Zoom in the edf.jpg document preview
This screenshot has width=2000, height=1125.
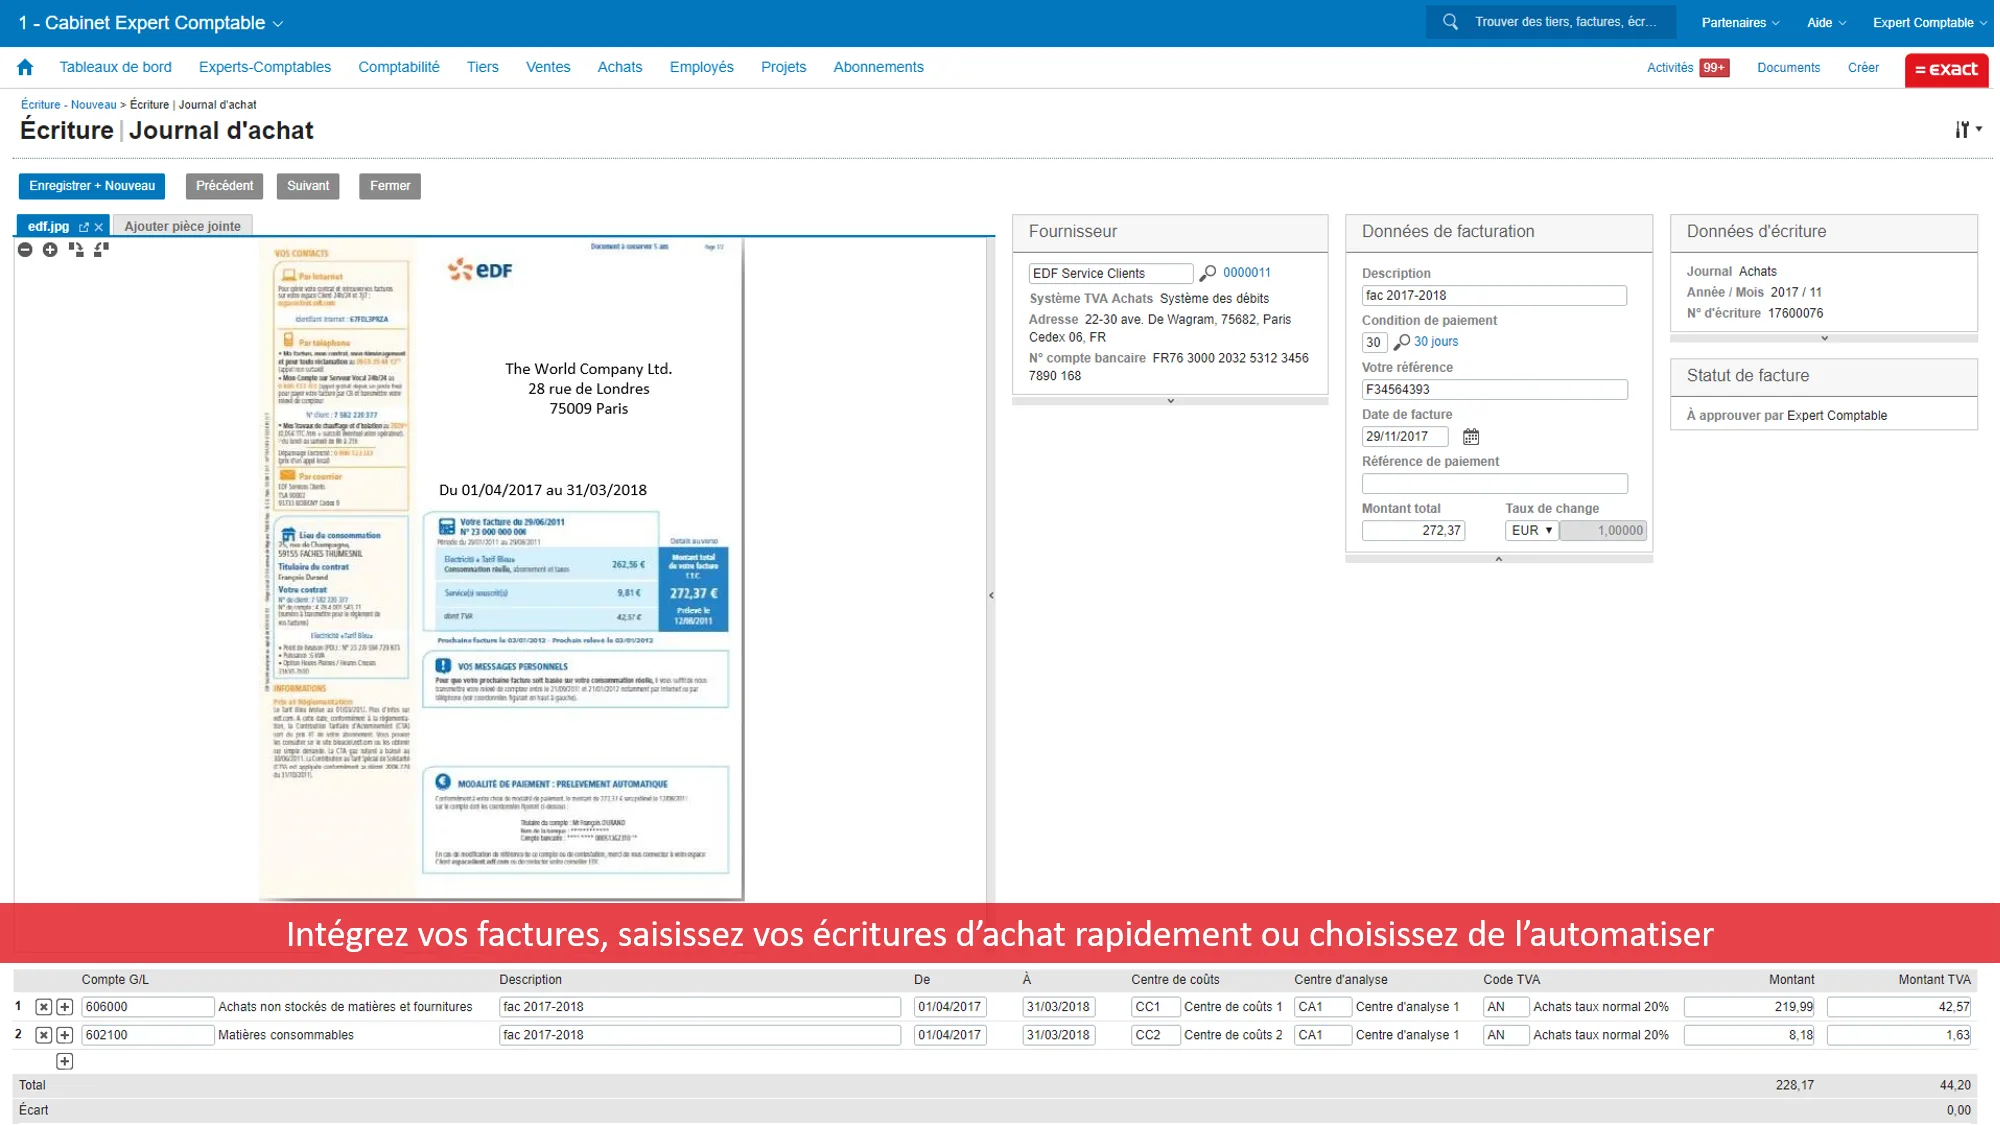coord(50,249)
